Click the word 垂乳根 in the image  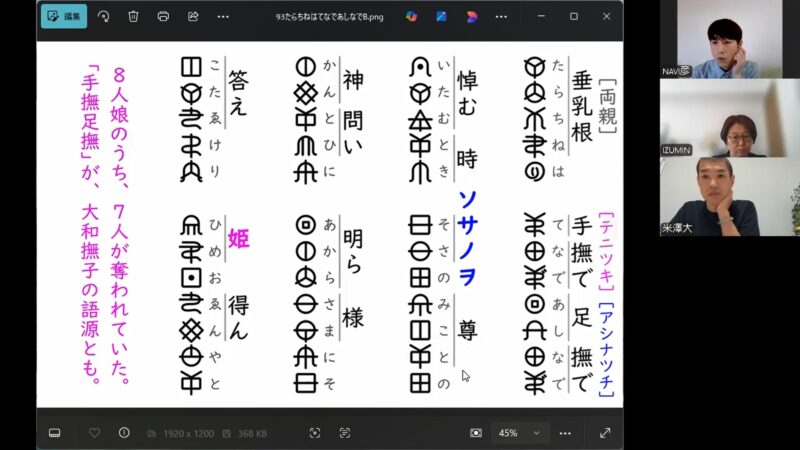pyautogui.click(x=582, y=106)
